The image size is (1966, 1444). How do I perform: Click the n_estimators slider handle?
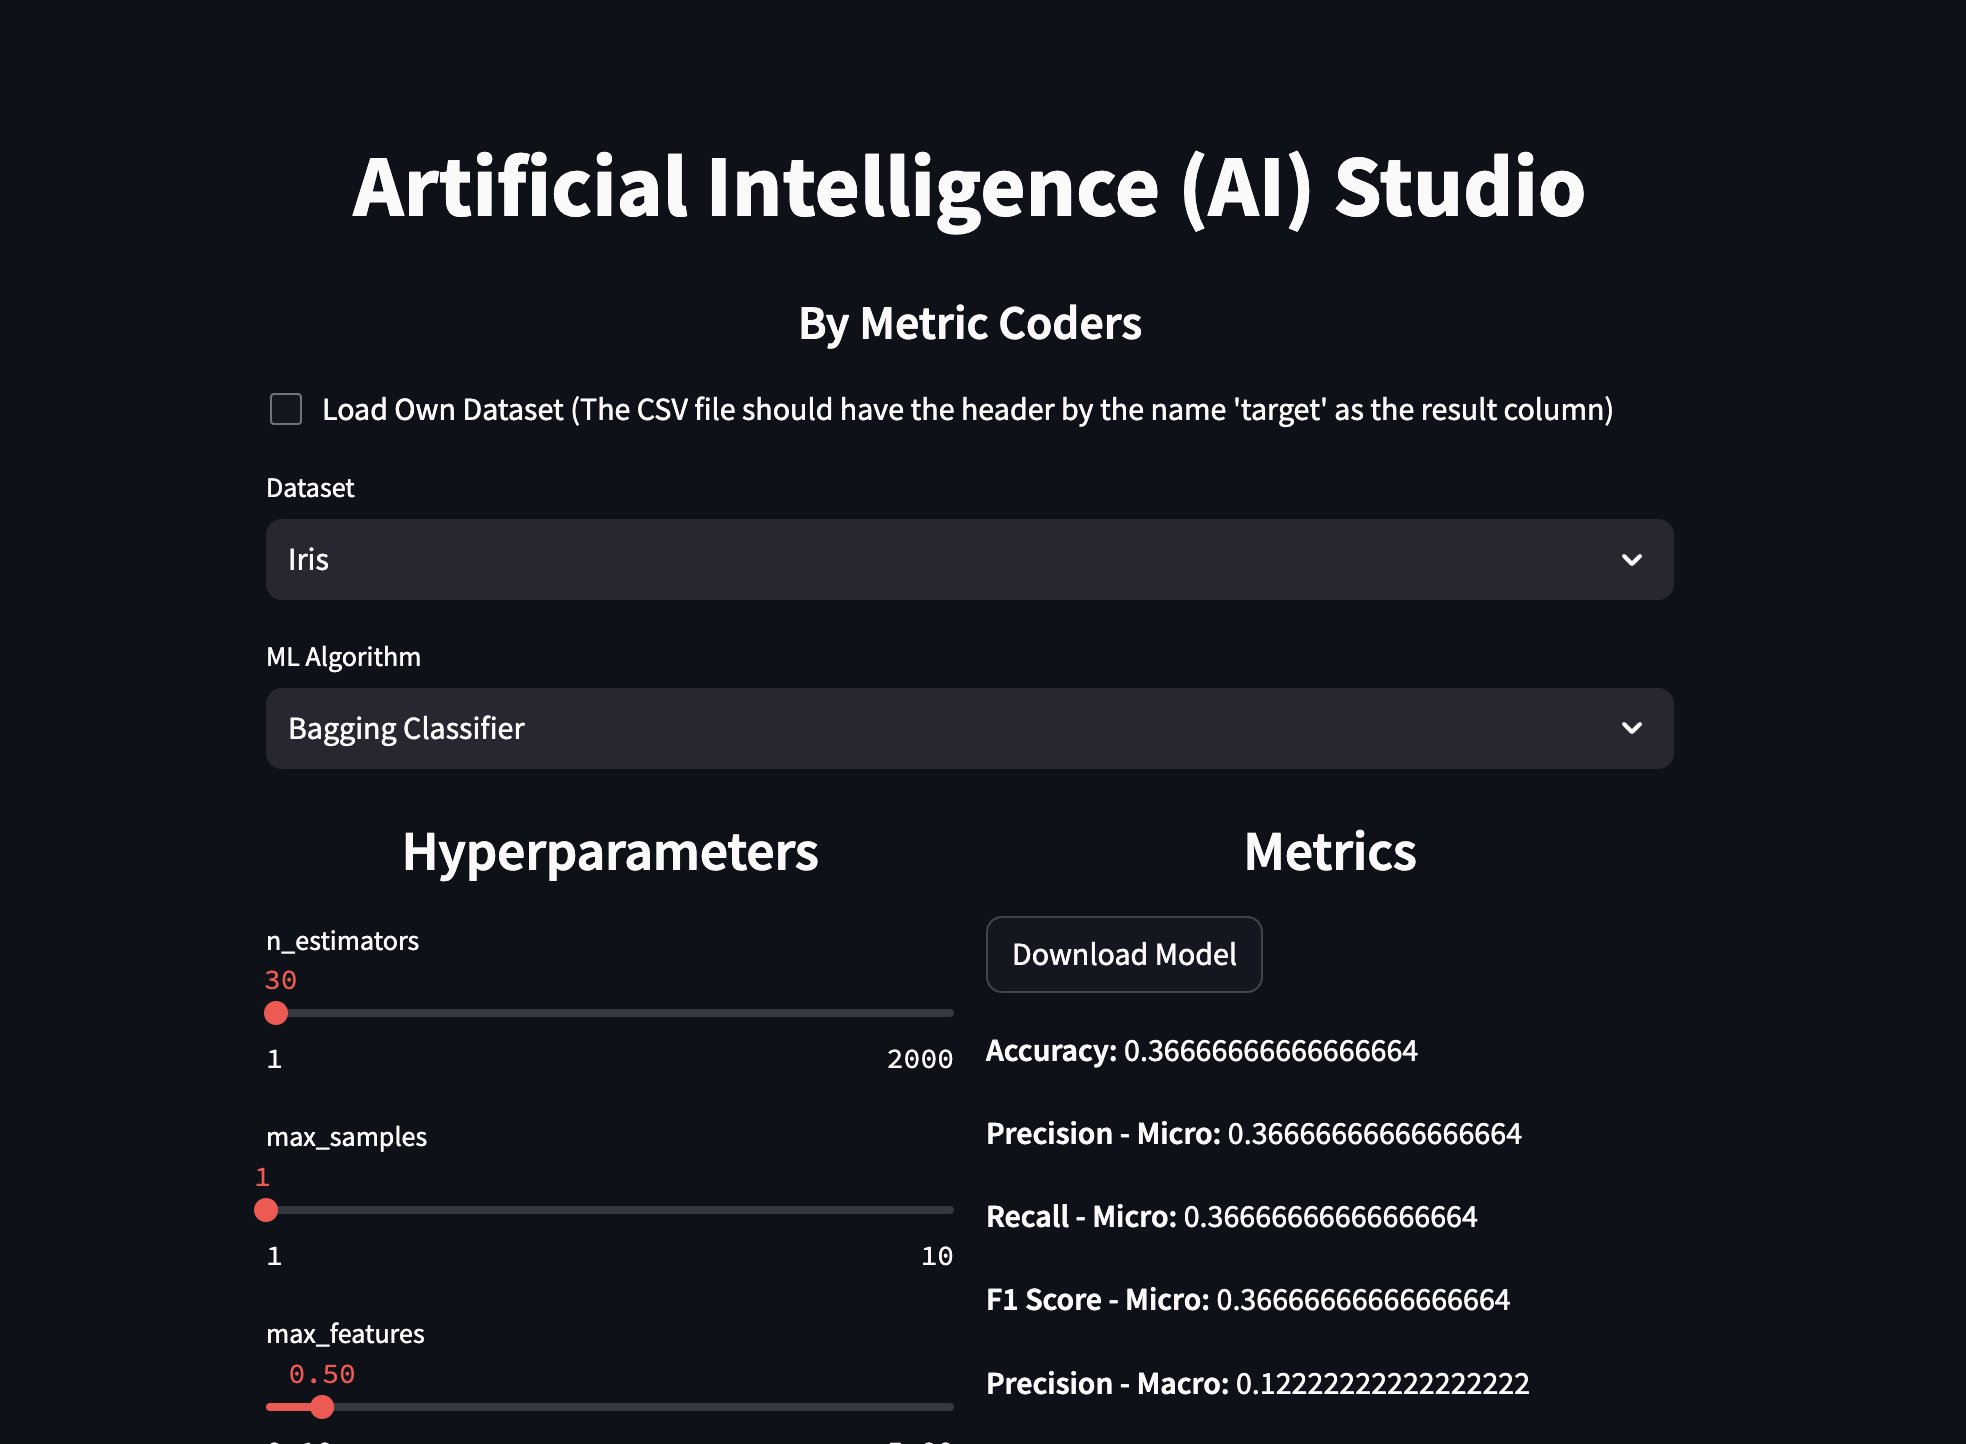[x=276, y=1013]
